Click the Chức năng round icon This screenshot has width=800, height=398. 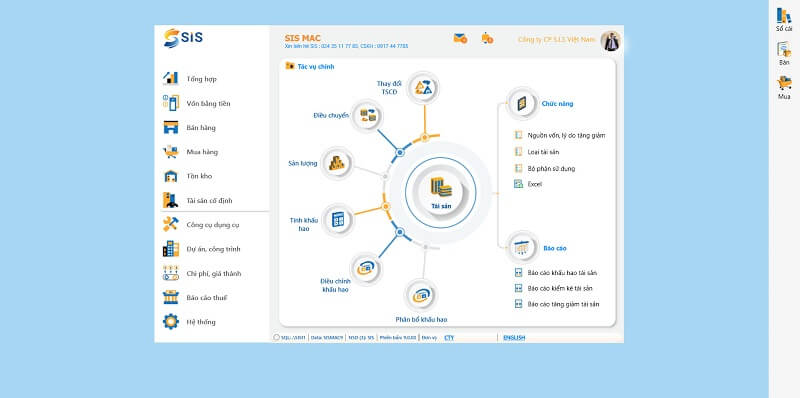click(522, 104)
